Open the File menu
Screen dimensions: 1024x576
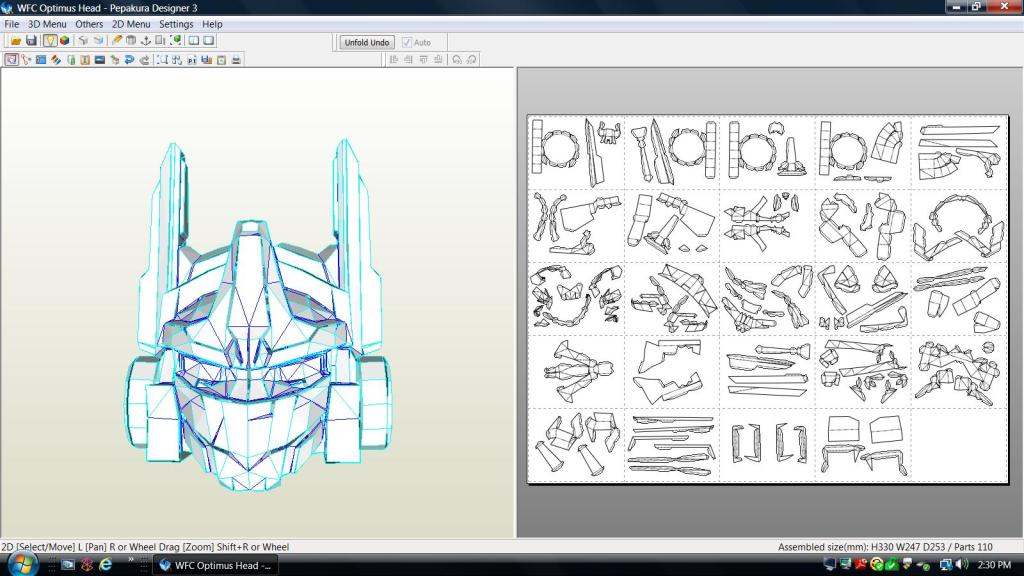12,24
